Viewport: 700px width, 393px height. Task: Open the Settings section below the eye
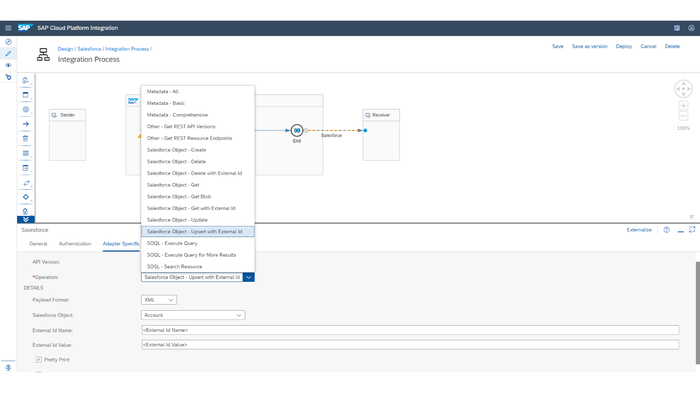point(8,77)
